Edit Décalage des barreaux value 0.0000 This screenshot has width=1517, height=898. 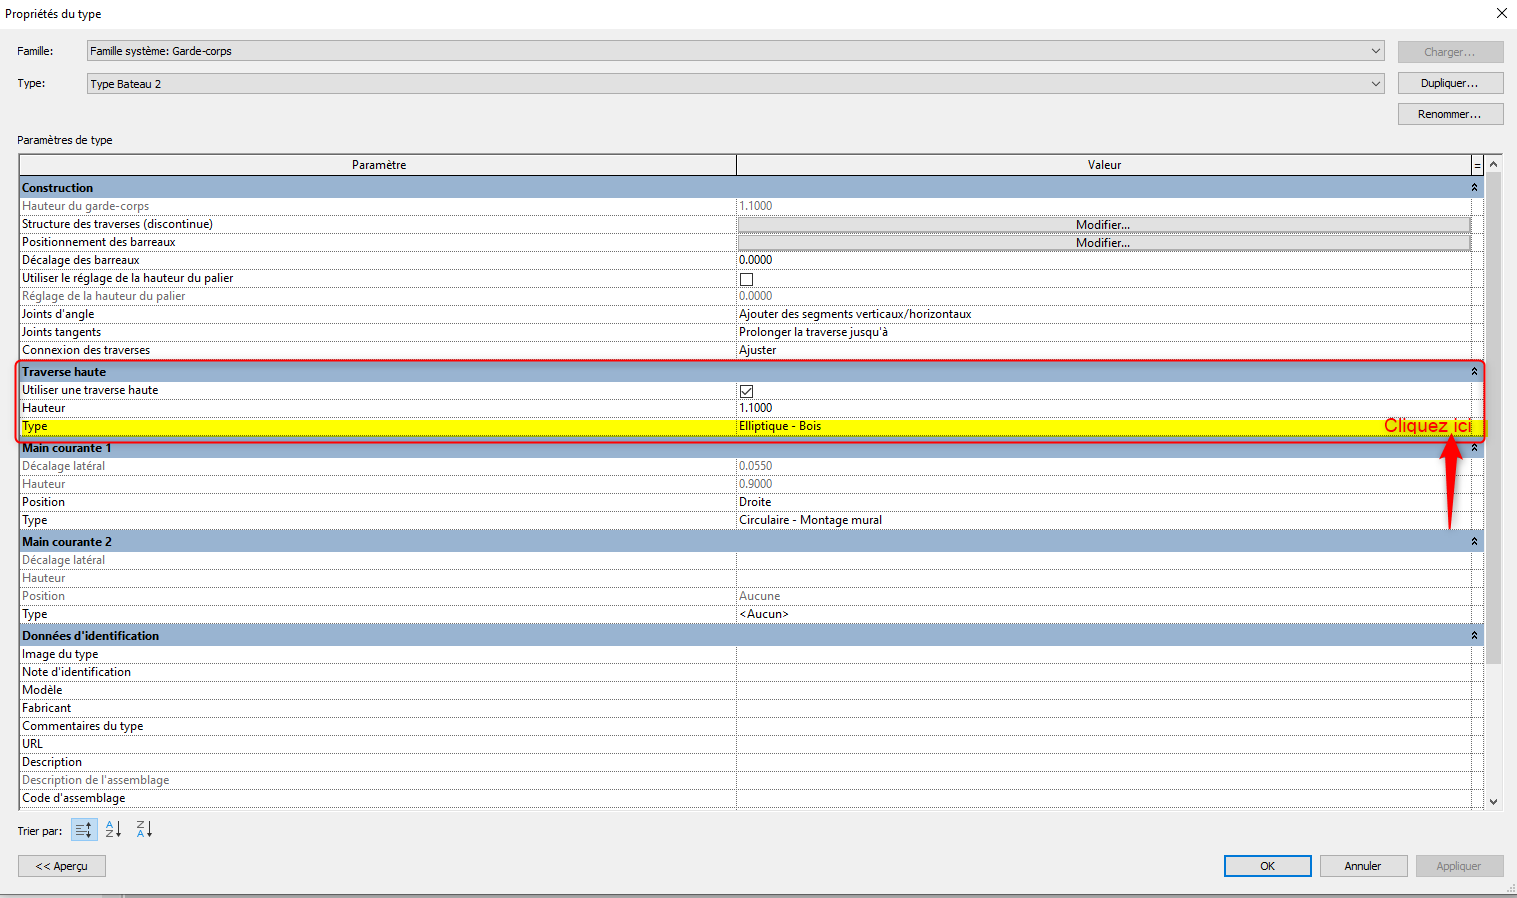1104,260
